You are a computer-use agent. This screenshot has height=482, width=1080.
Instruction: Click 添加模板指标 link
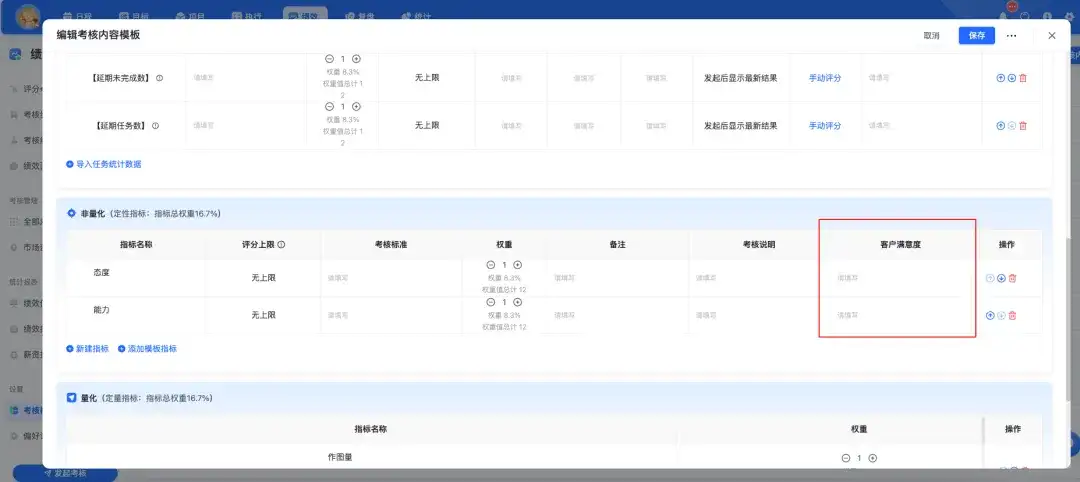pyautogui.click(x=147, y=349)
